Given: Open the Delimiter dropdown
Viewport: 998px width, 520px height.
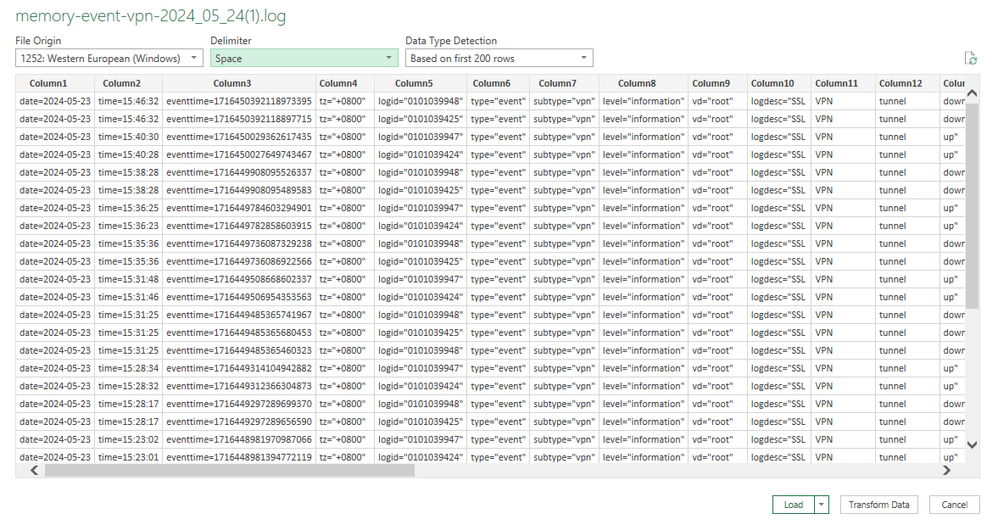Looking at the screenshot, I should click(304, 59).
